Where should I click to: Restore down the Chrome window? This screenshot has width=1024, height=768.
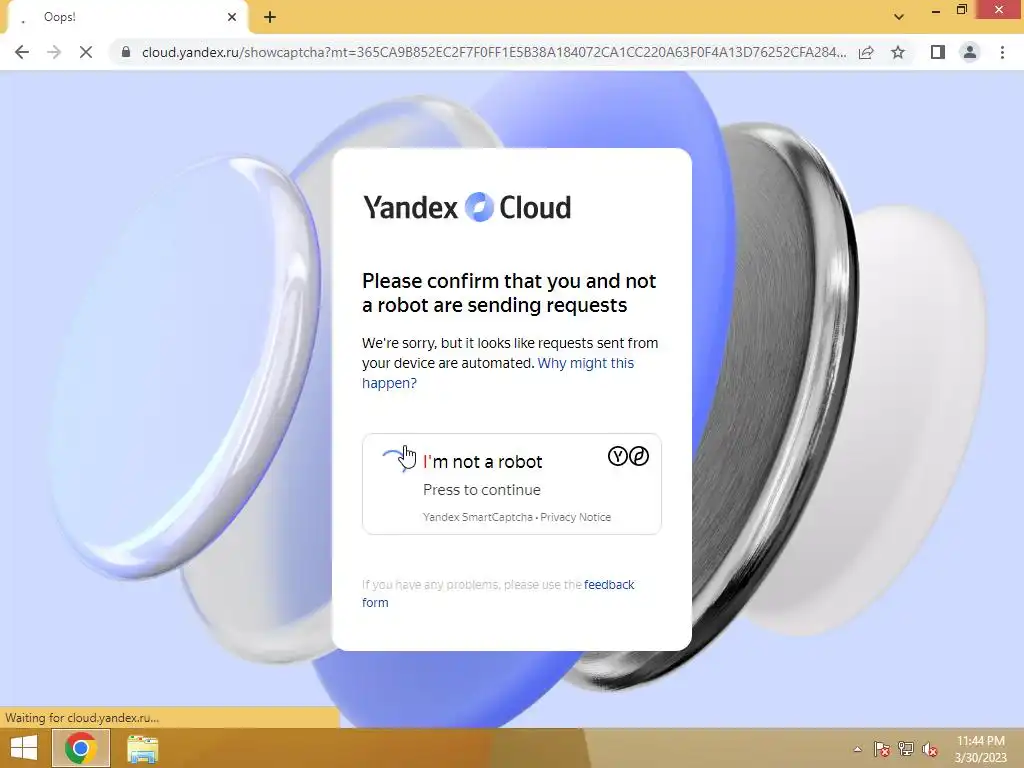[x=962, y=10]
